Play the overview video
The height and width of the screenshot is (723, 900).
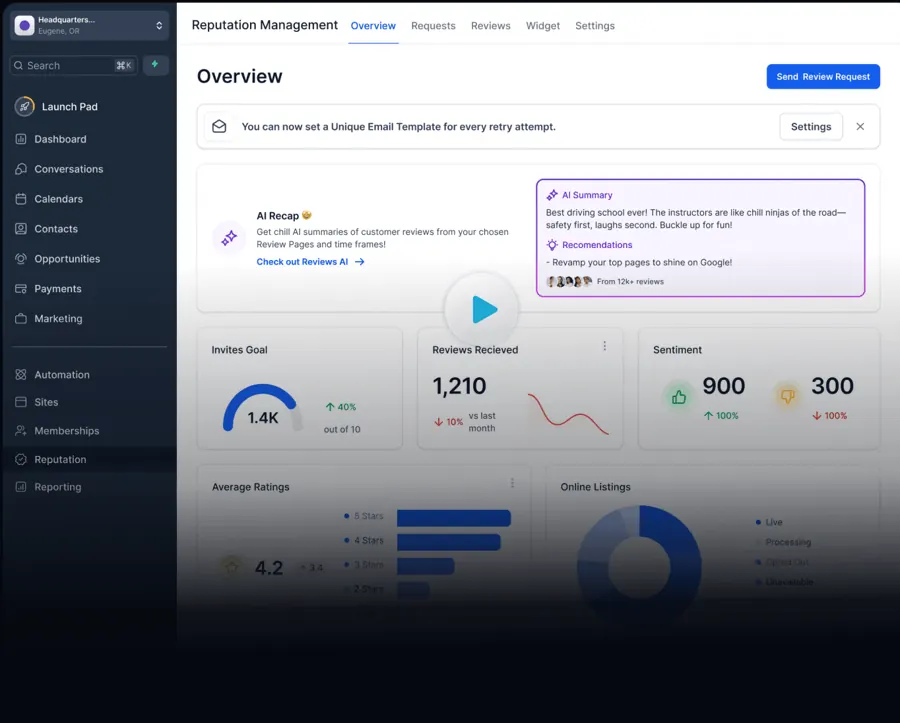[x=483, y=310]
